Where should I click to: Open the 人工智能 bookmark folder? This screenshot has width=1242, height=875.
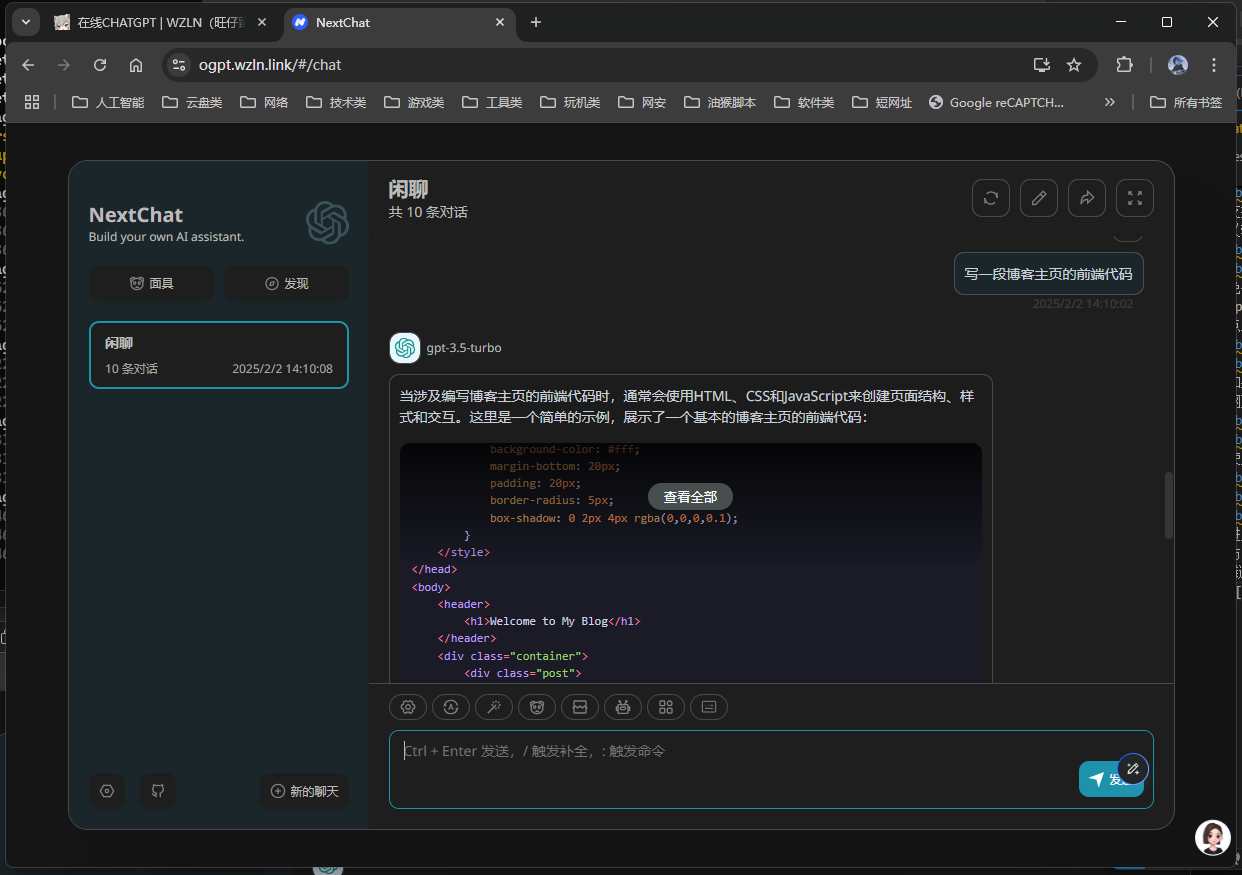[108, 102]
